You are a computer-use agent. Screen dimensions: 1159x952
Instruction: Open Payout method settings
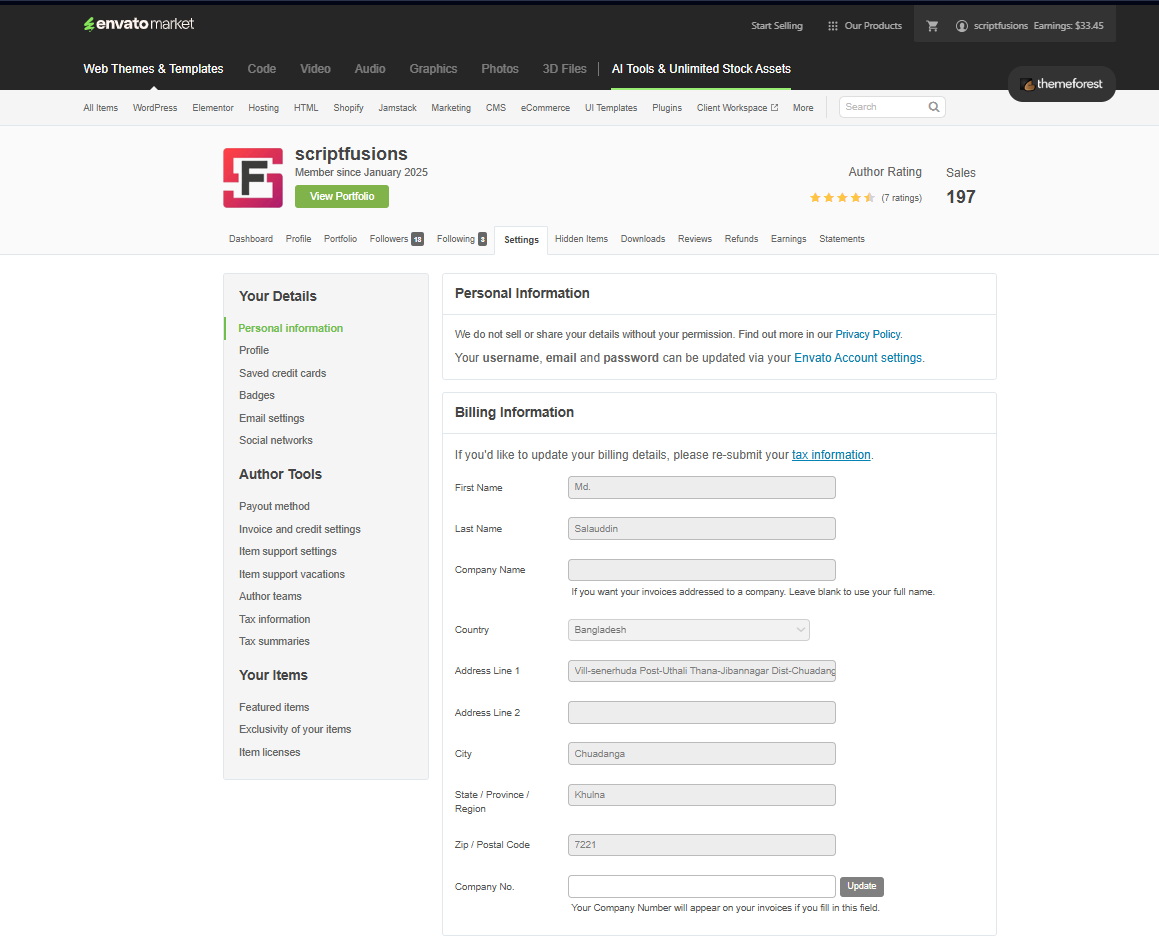click(274, 506)
